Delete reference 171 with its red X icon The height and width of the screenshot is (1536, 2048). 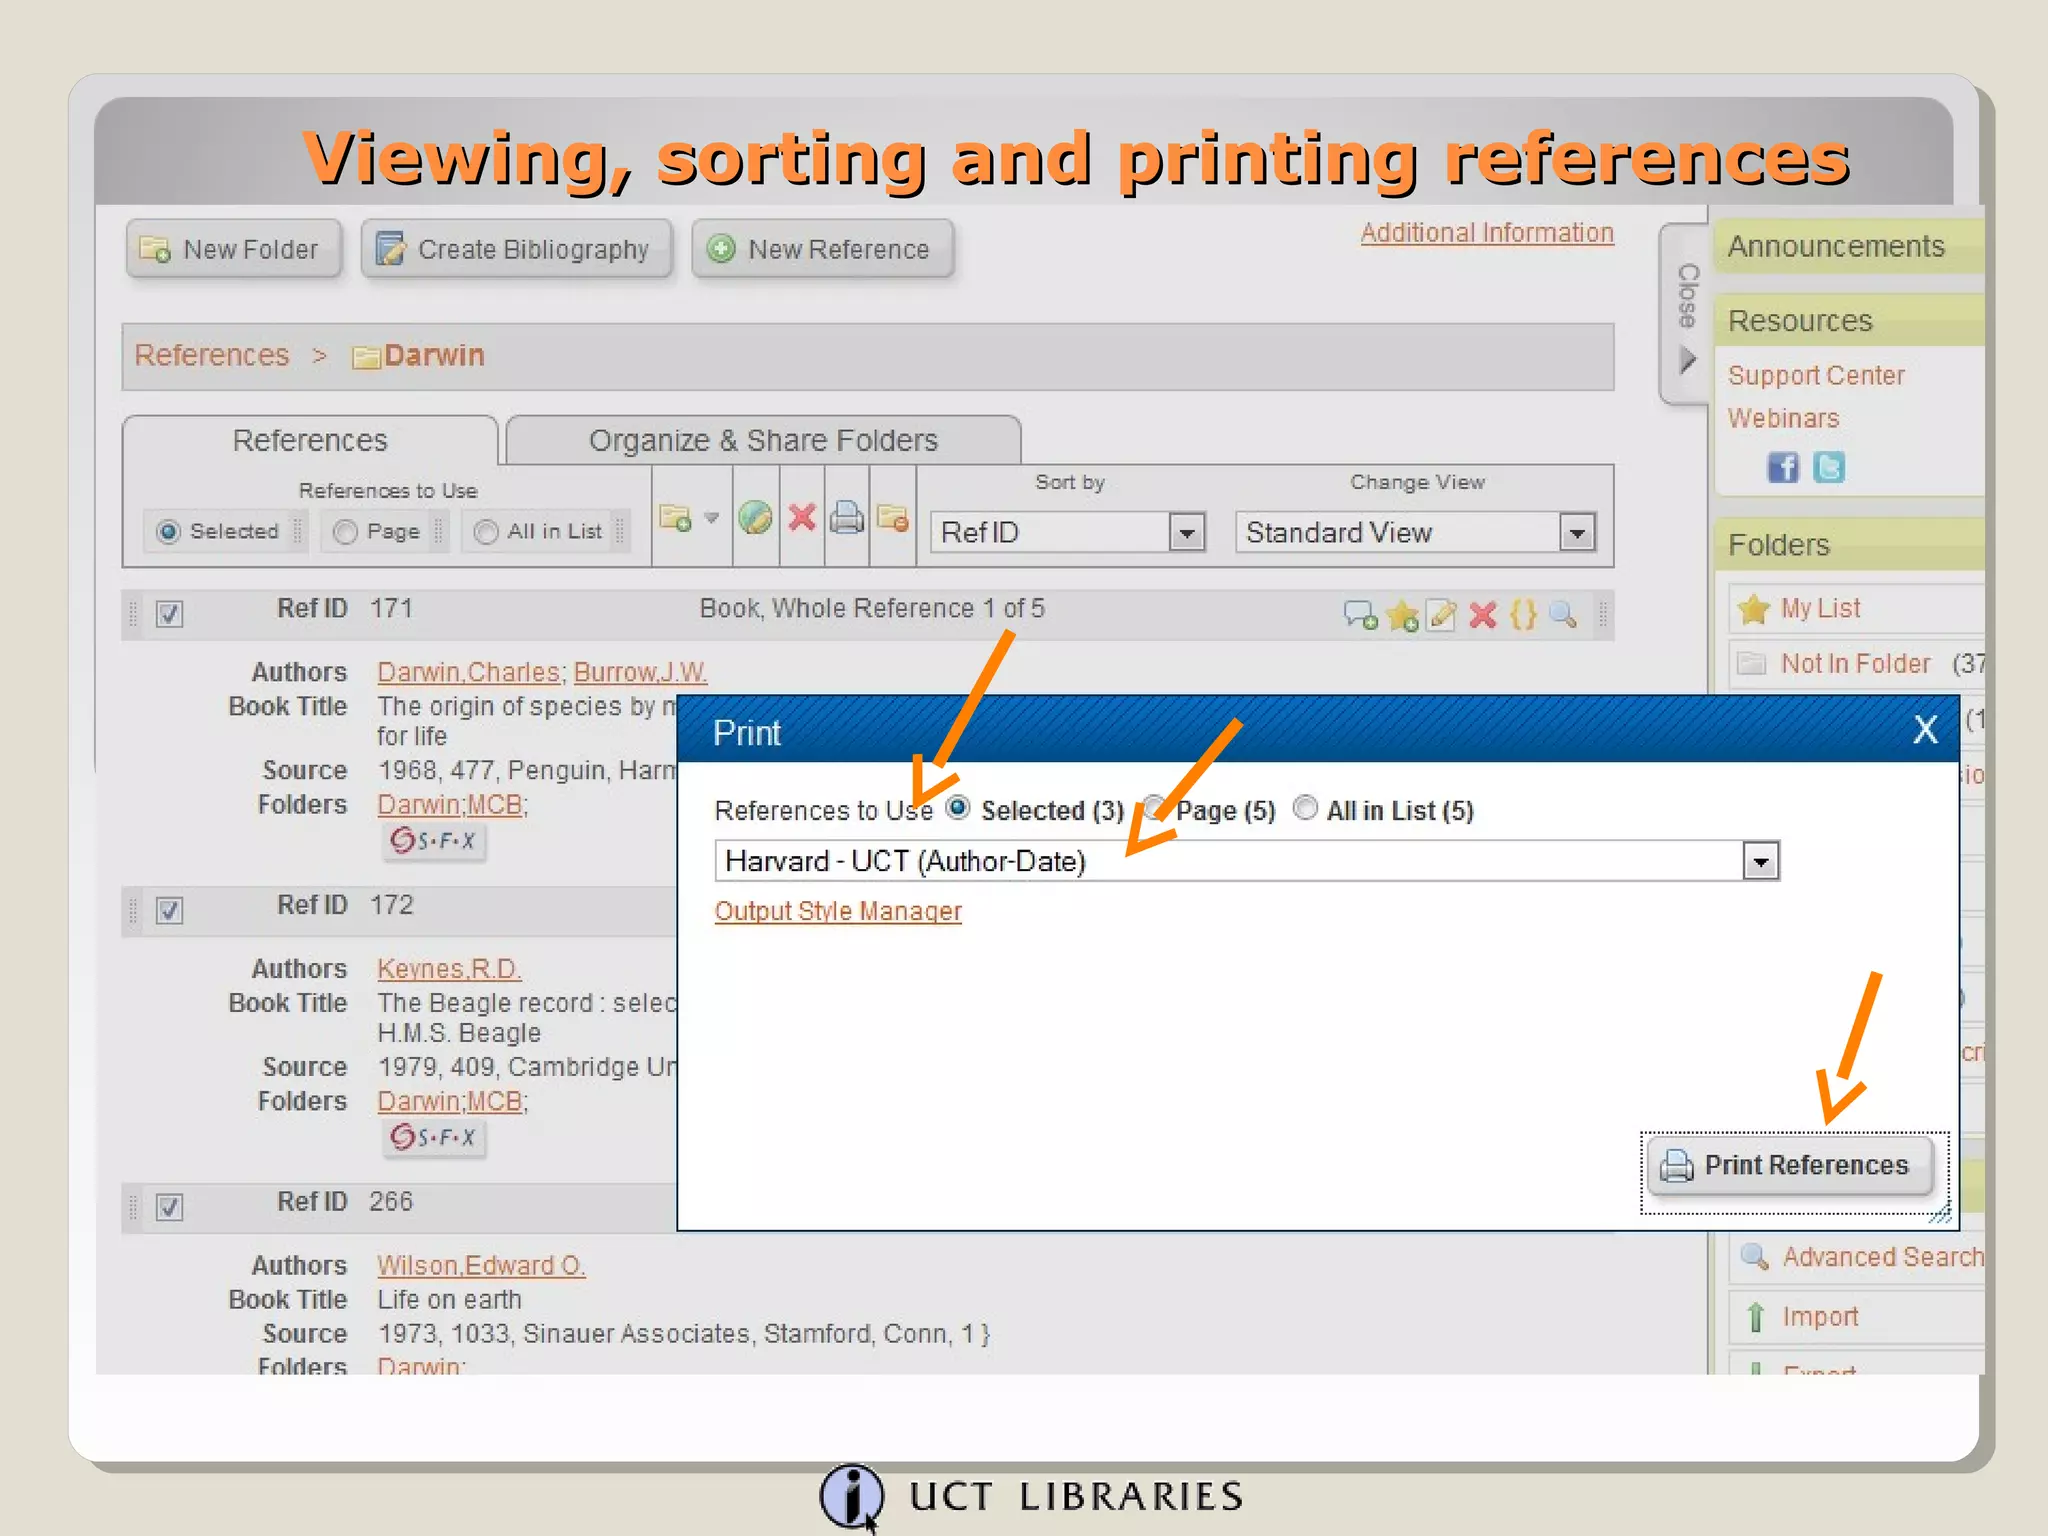(1482, 615)
